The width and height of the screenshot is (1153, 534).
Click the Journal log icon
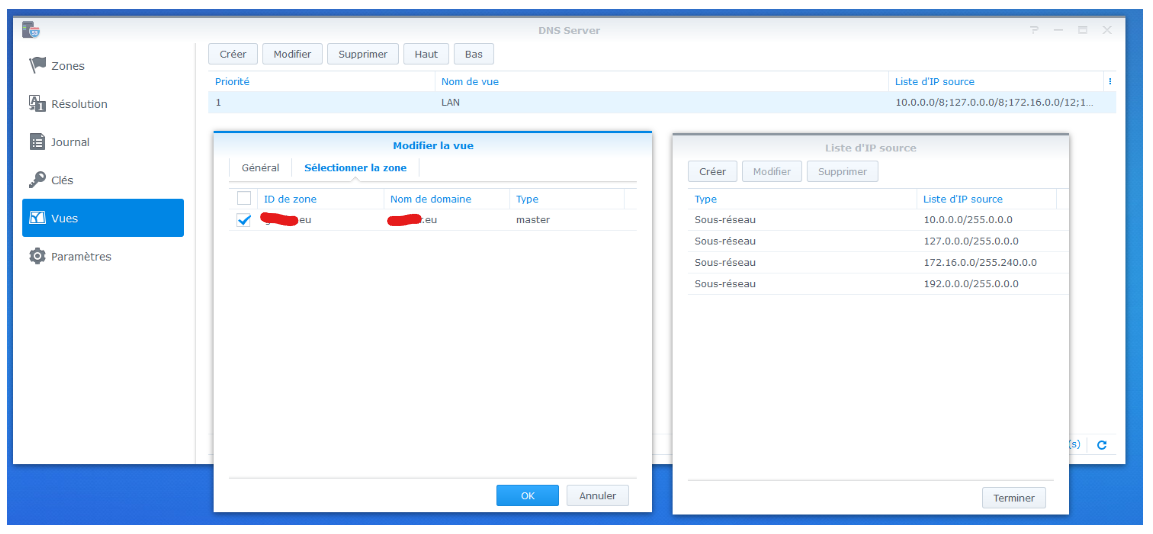pyautogui.click(x=37, y=141)
